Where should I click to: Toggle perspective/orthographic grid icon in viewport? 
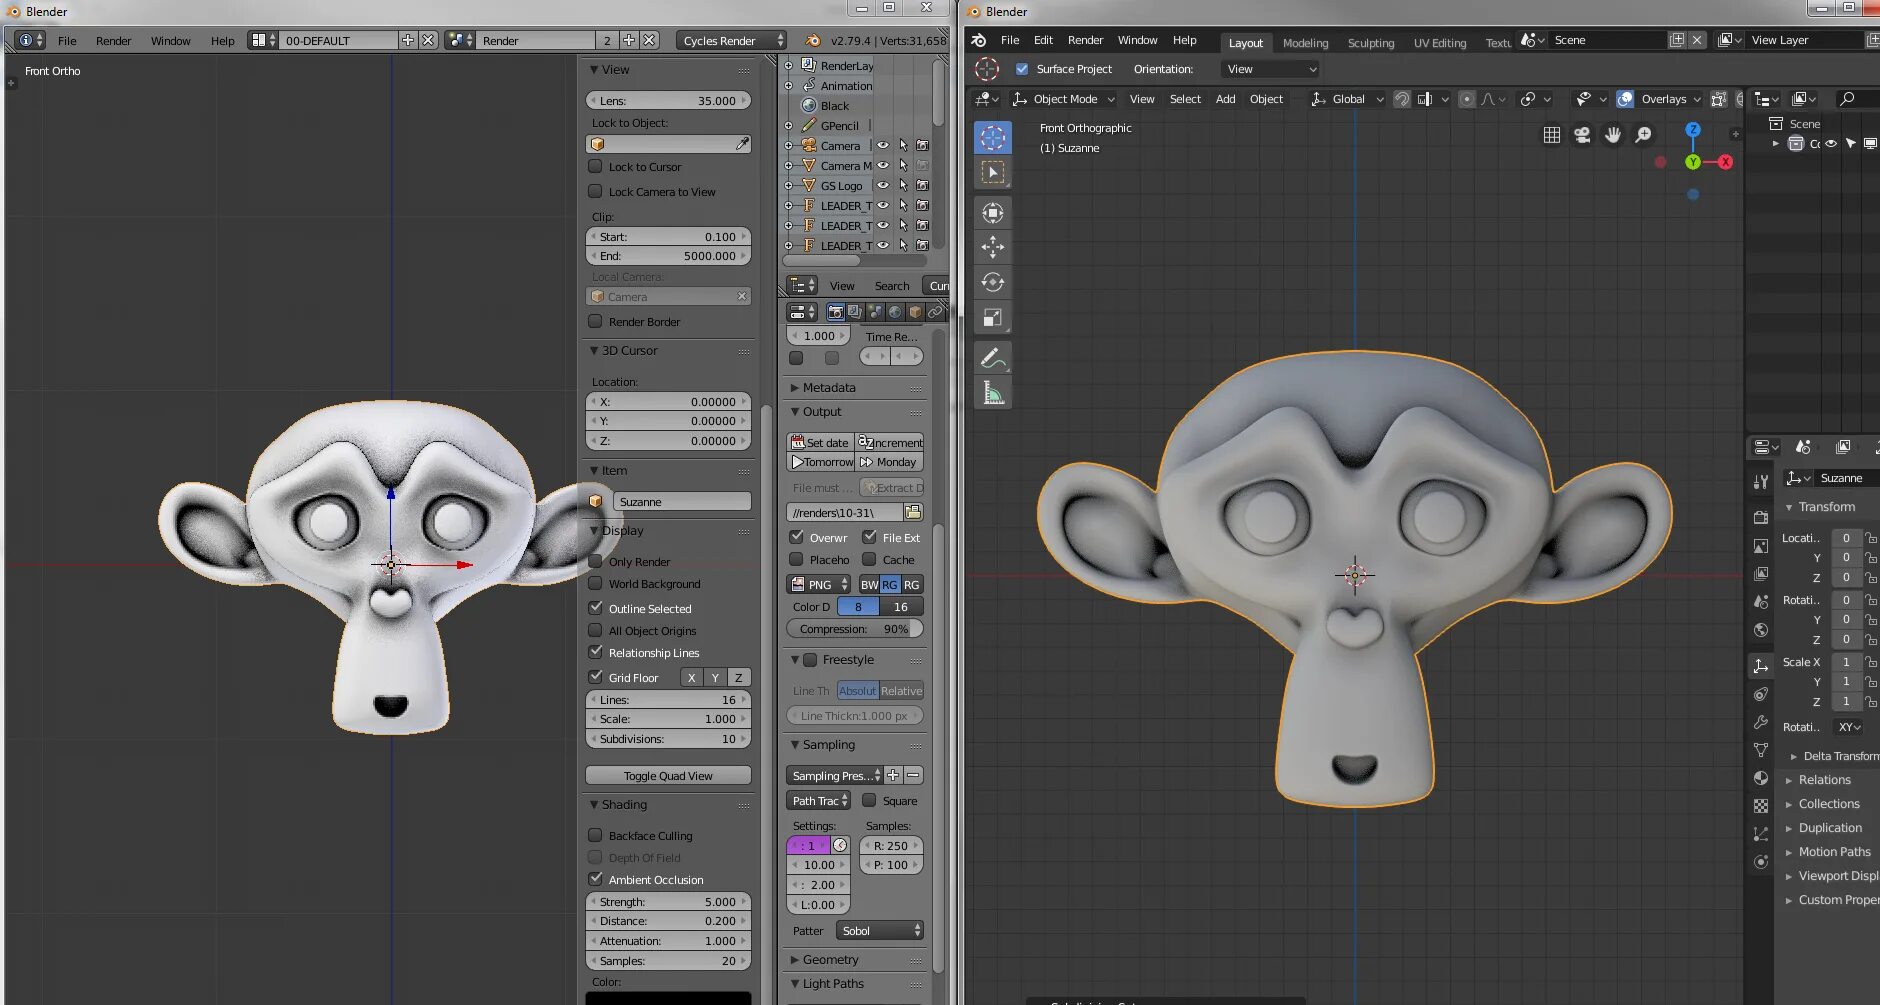[1551, 135]
